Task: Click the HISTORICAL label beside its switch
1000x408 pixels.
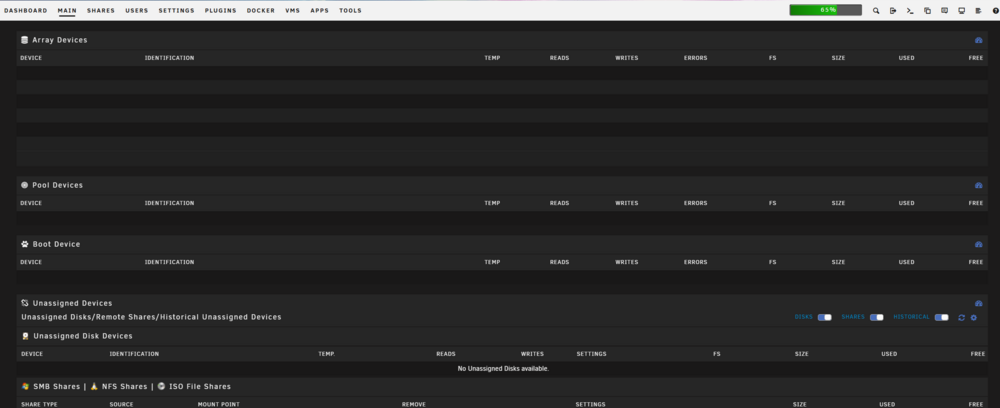Action: click(911, 317)
